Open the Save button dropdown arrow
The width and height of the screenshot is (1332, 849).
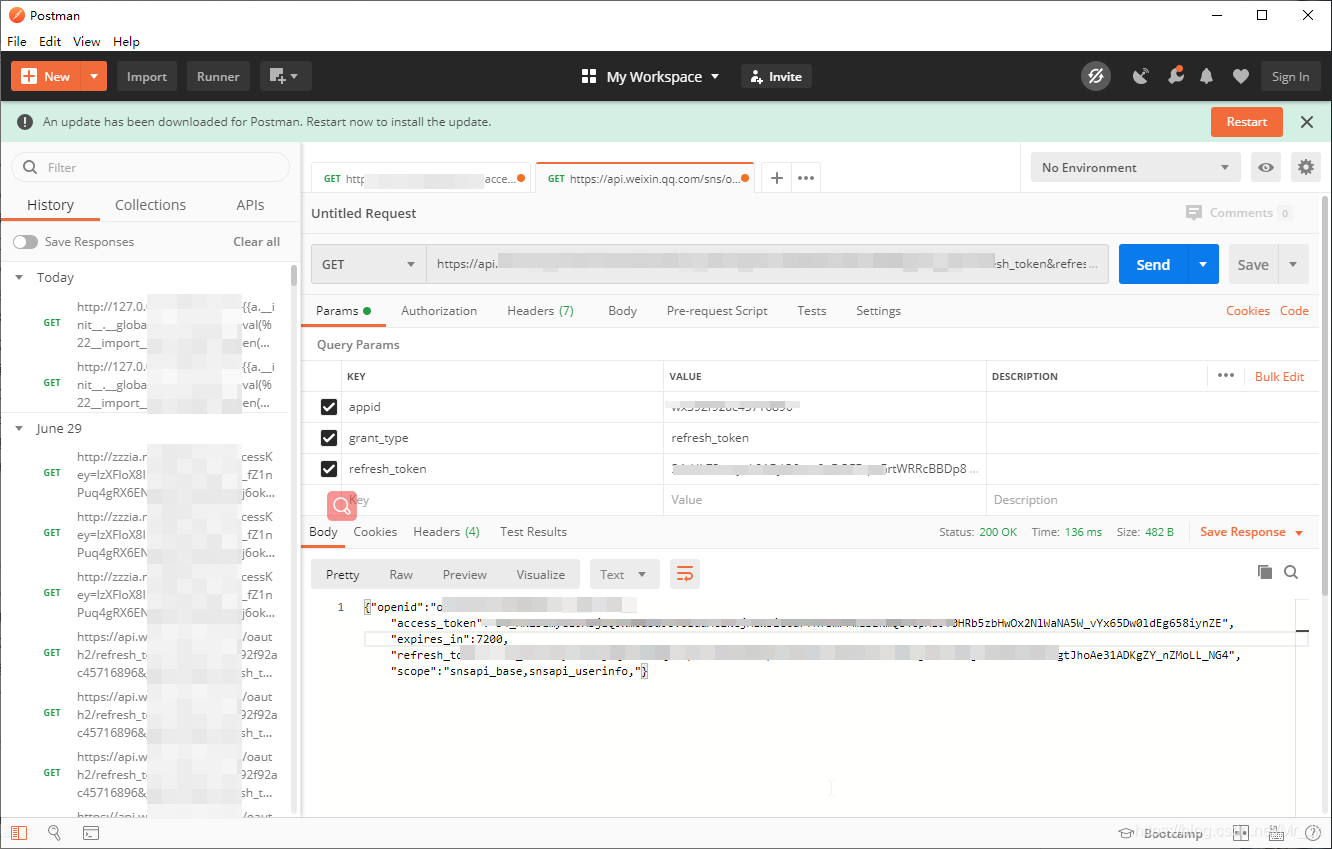click(1293, 264)
